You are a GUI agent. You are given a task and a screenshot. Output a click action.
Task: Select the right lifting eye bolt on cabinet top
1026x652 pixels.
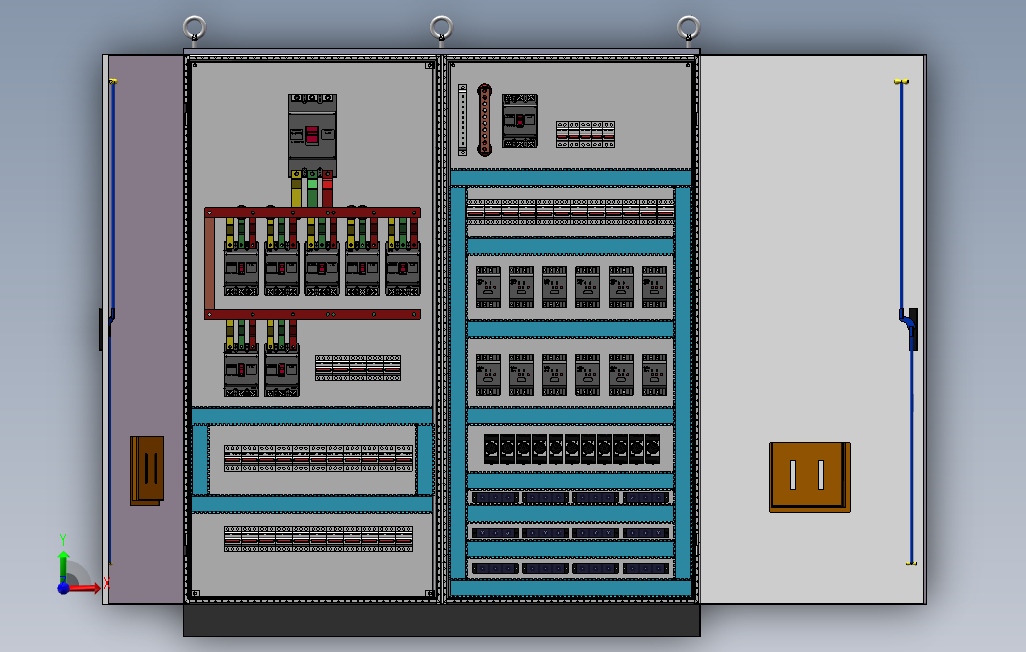point(688,30)
